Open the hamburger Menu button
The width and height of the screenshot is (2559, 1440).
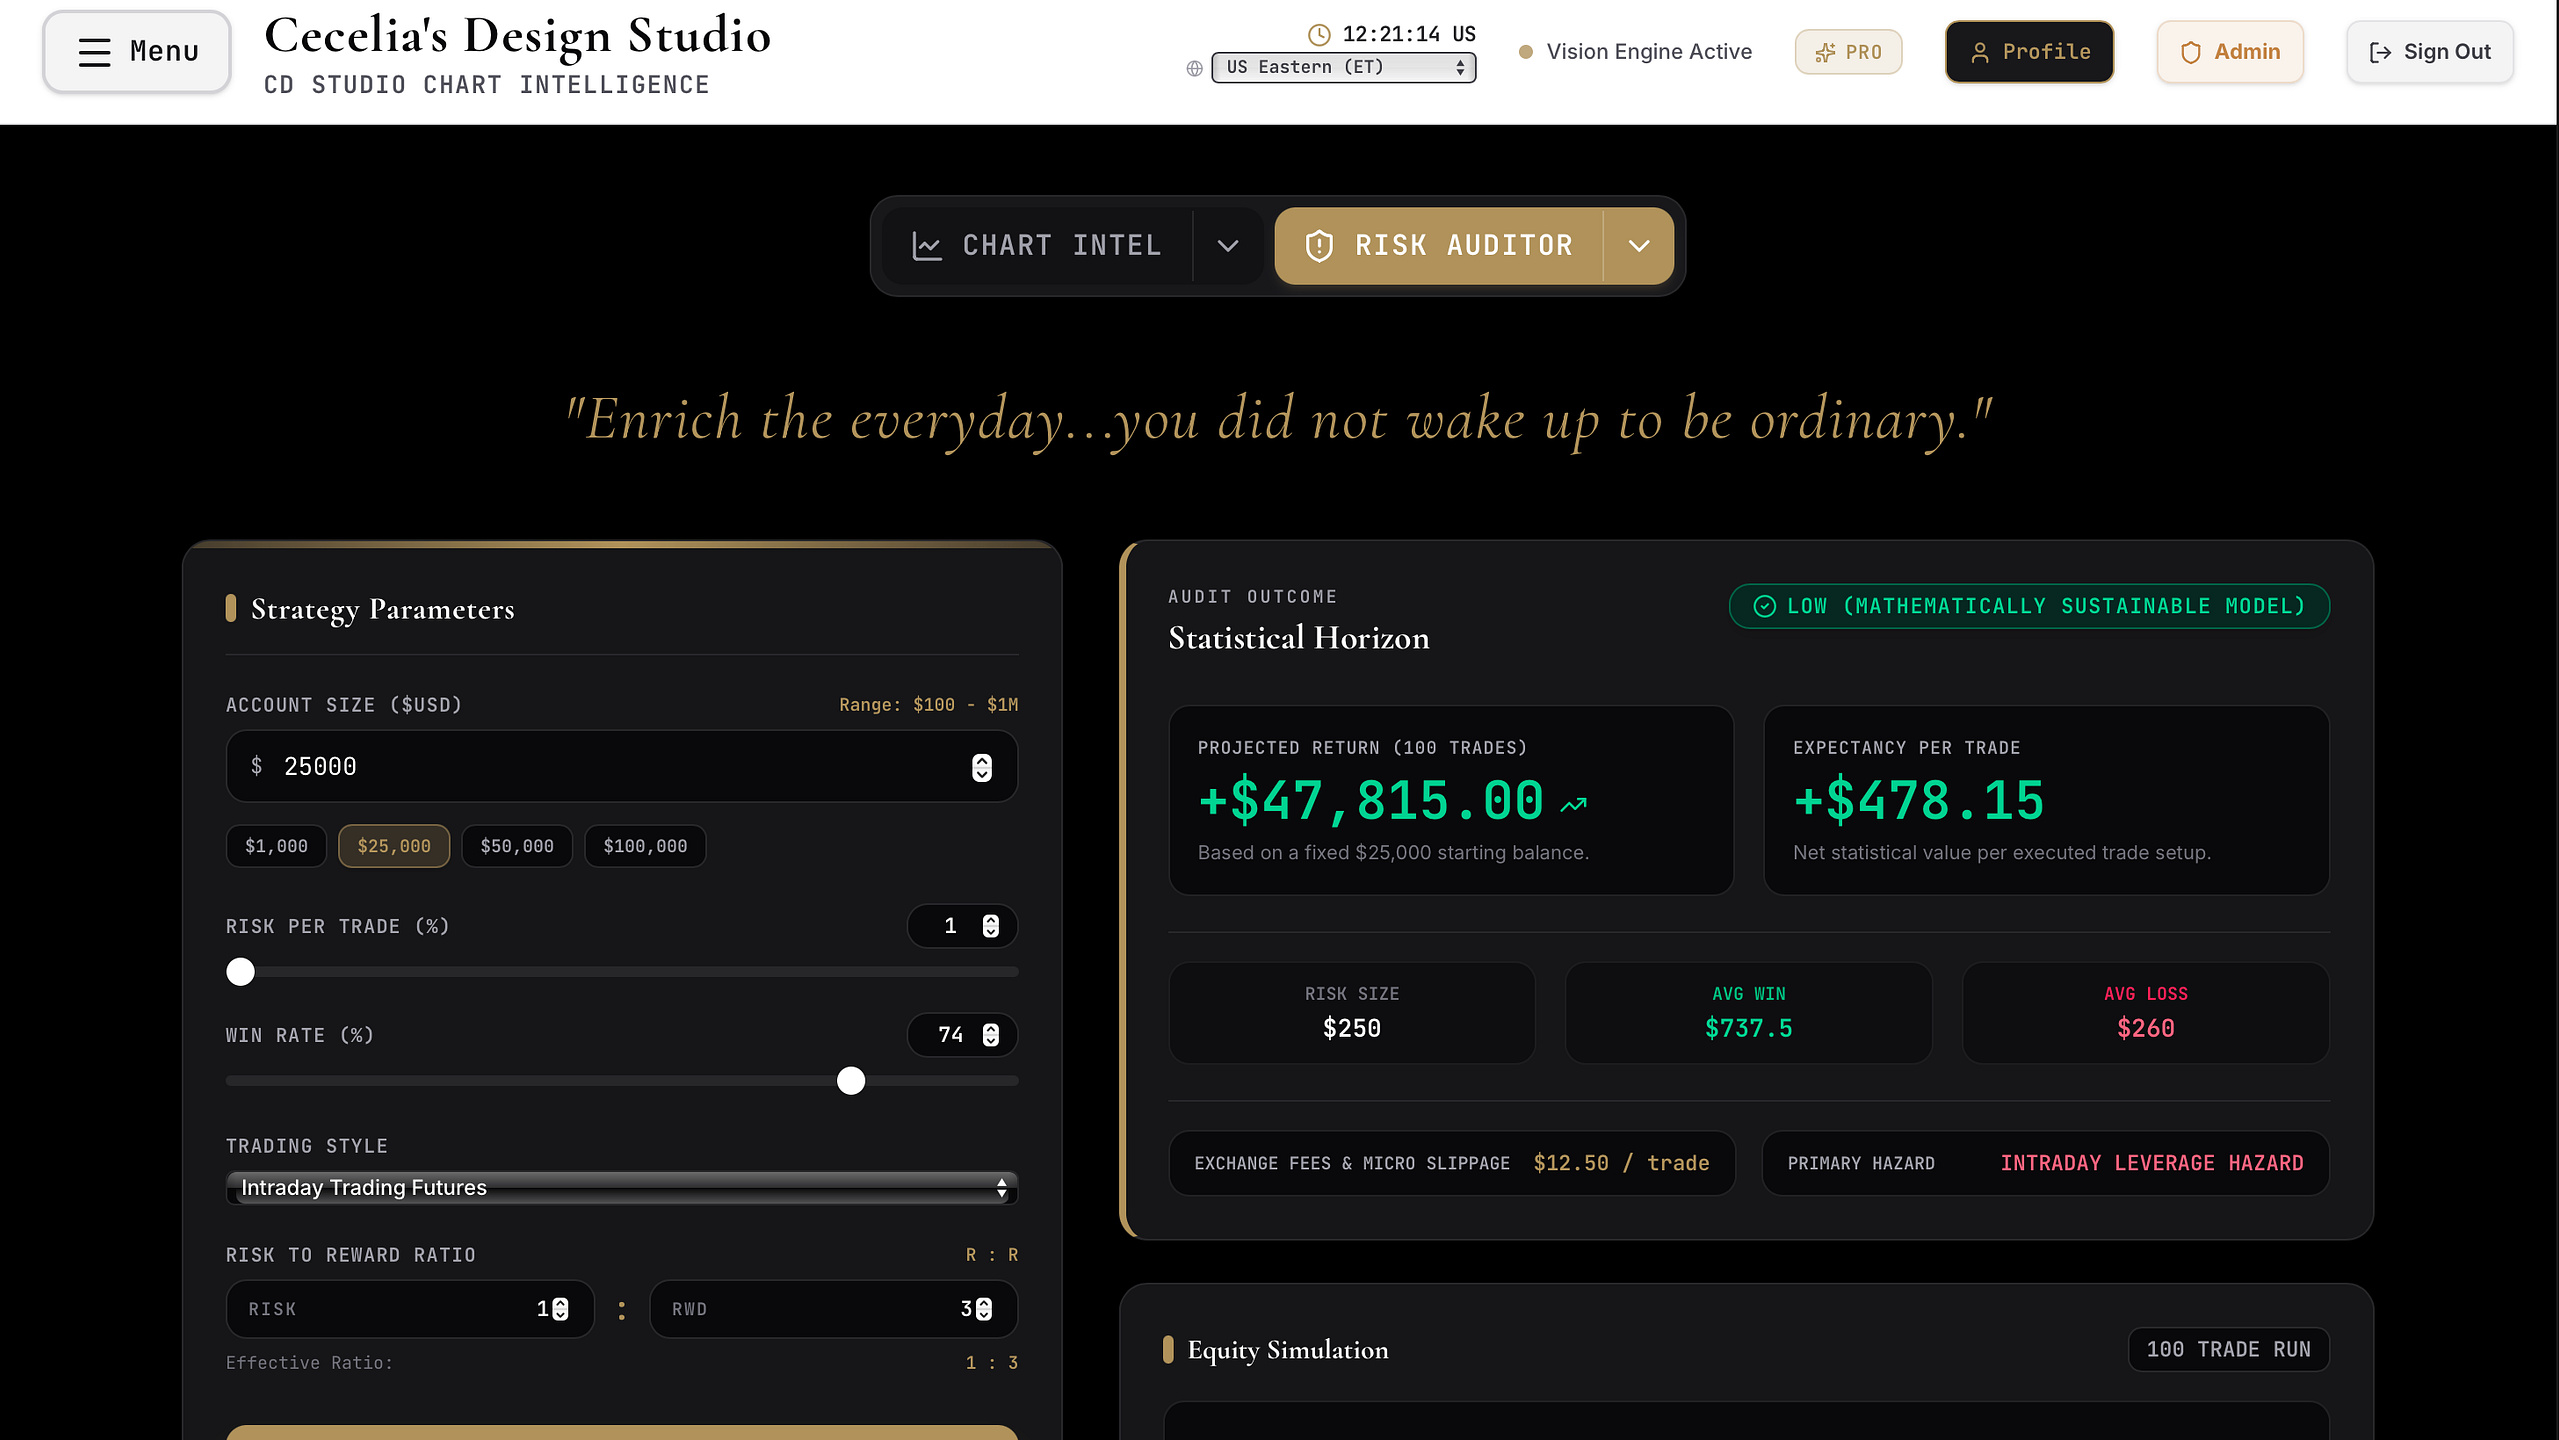point(137,52)
